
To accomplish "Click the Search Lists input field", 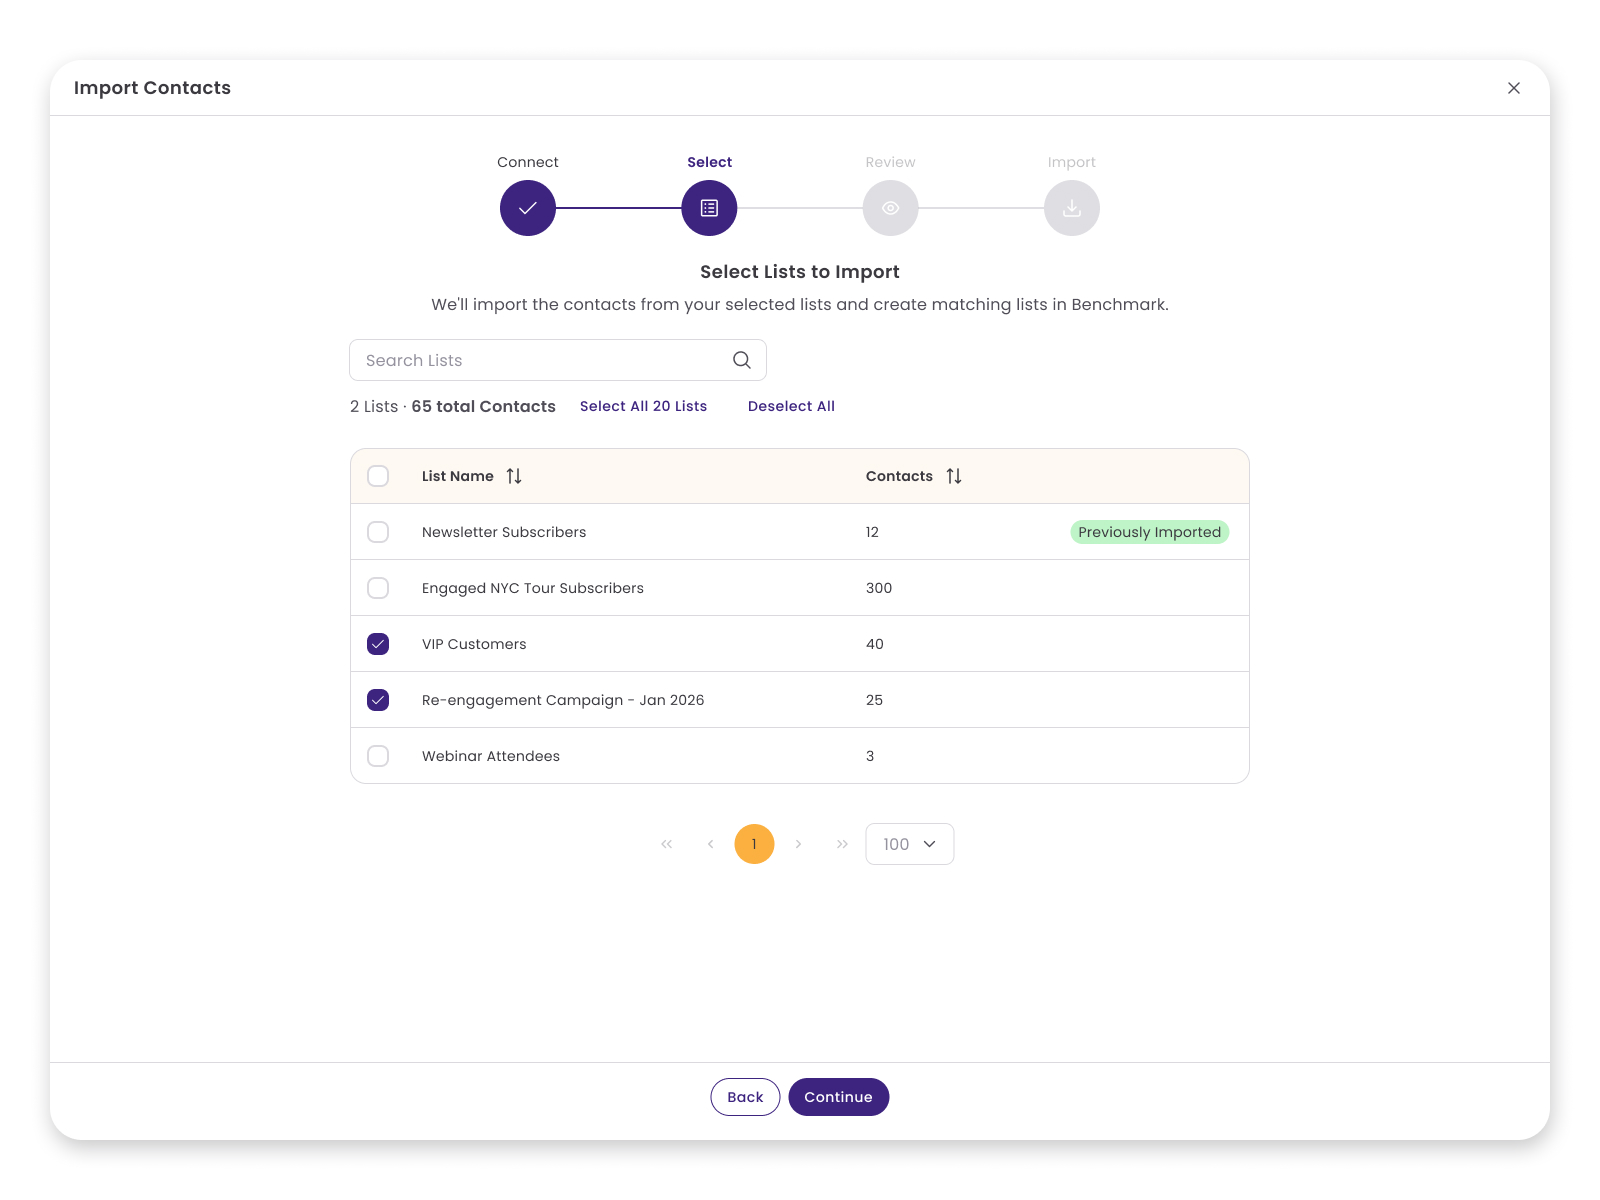I will tap(558, 360).
